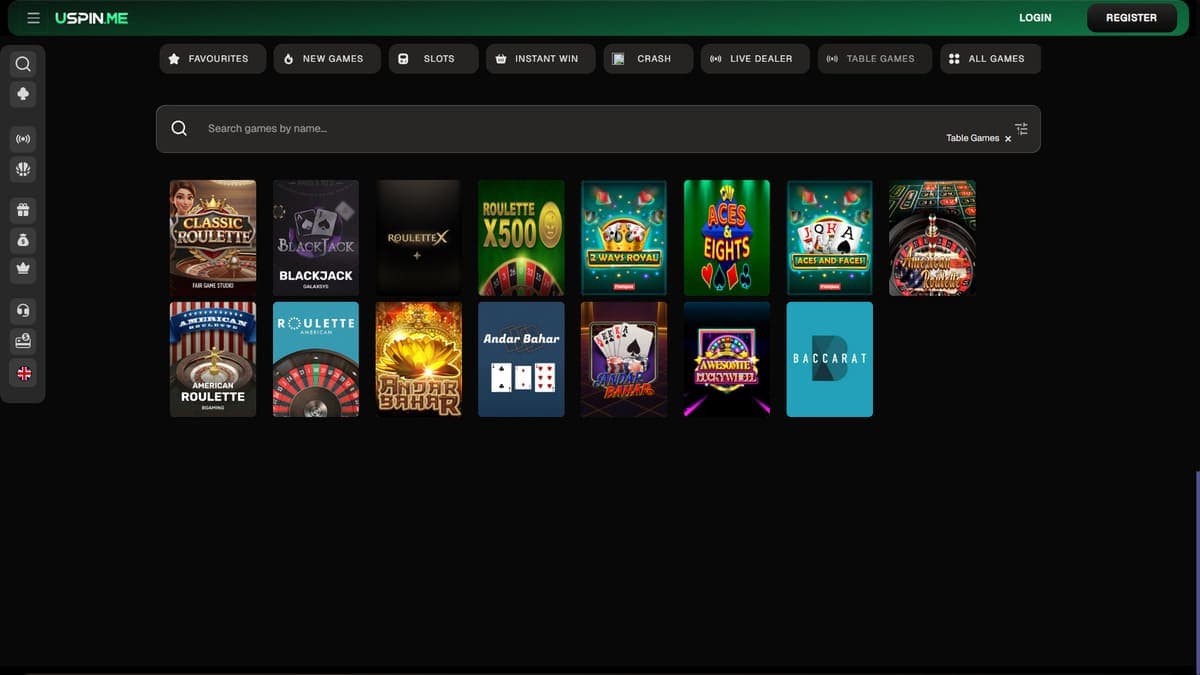Open the American Roulette BGaming tile
This screenshot has width=1200, height=675.
click(213, 359)
